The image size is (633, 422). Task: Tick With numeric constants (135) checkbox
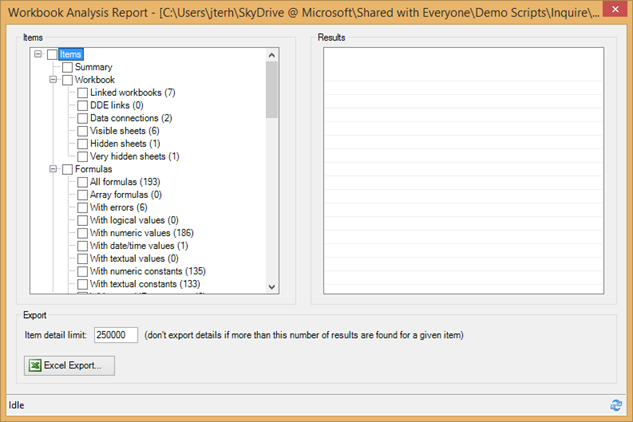82,271
